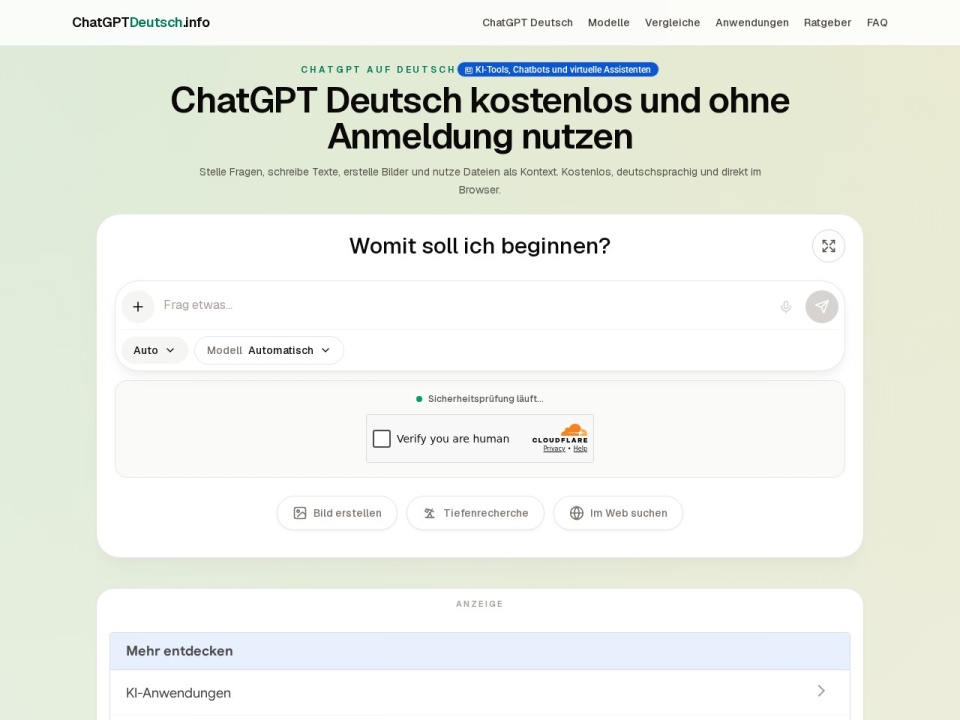
Task: Open the Cloudflare Help link
Action: 580,449
